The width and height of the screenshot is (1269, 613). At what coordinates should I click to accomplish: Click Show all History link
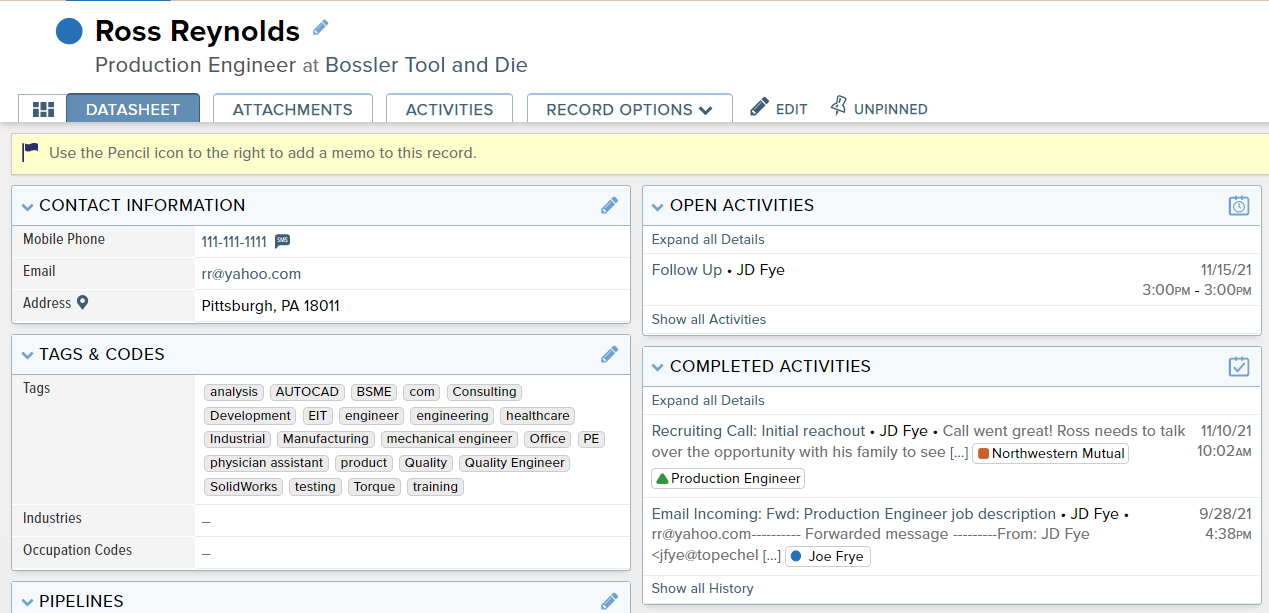coord(703,588)
